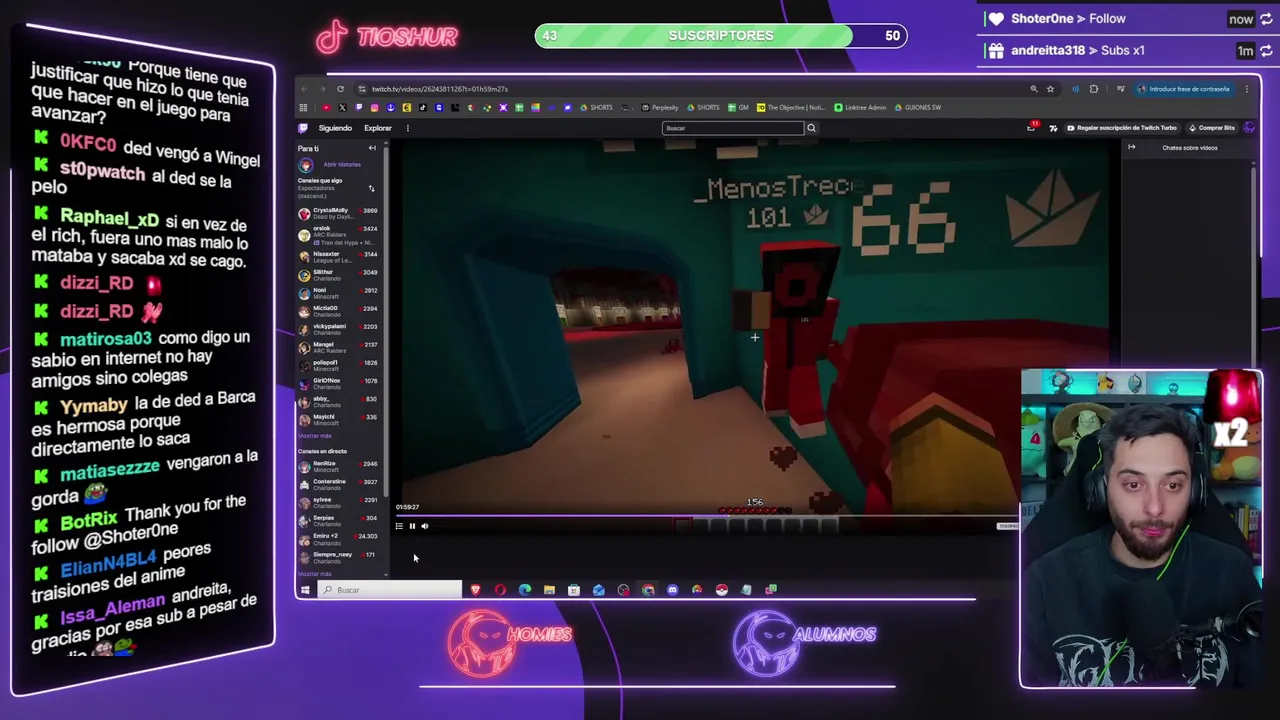Switch to the Explorar tab
The height and width of the screenshot is (720, 1280).
point(378,128)
